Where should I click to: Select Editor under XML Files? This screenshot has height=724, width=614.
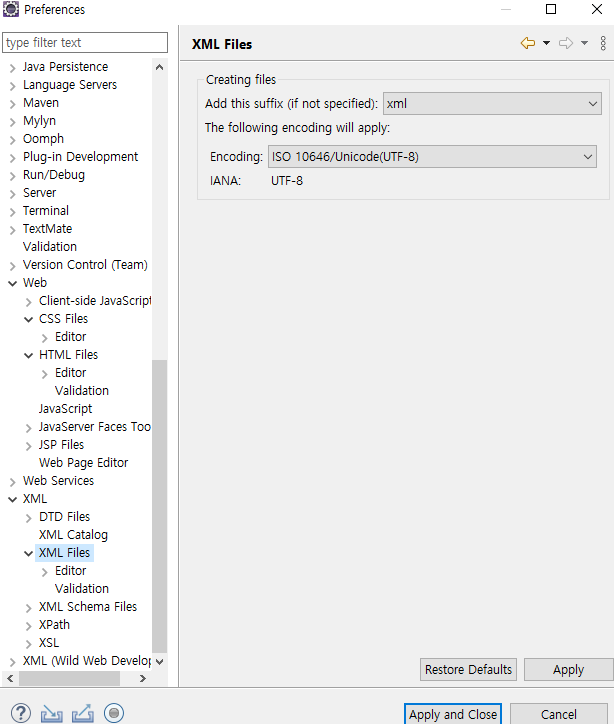pyautogui.click(x=71, y=571)
